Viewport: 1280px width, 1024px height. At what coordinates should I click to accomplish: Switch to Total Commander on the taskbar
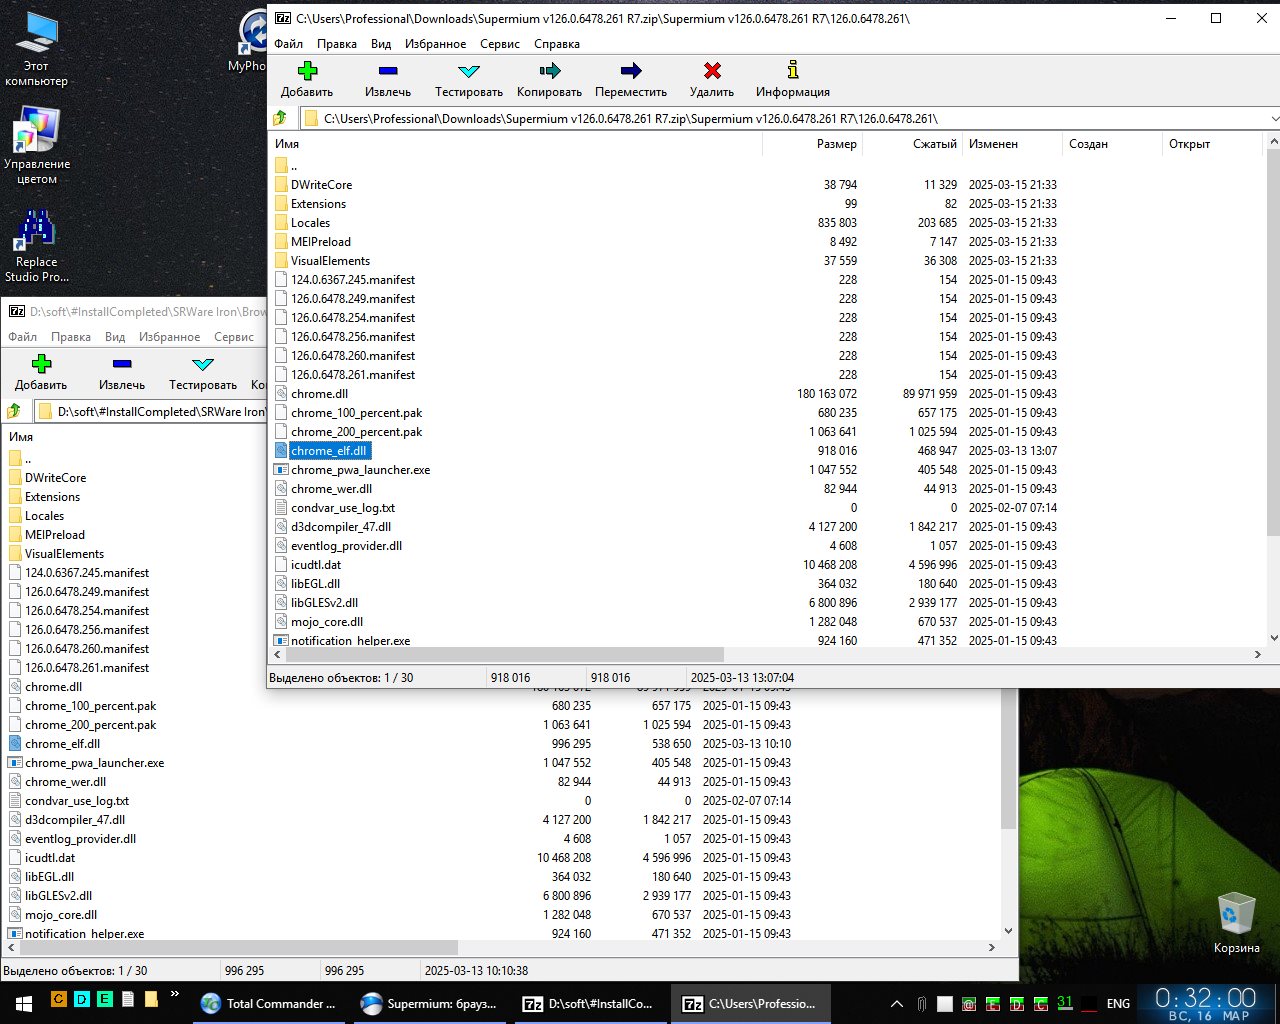coord(270,1003)
